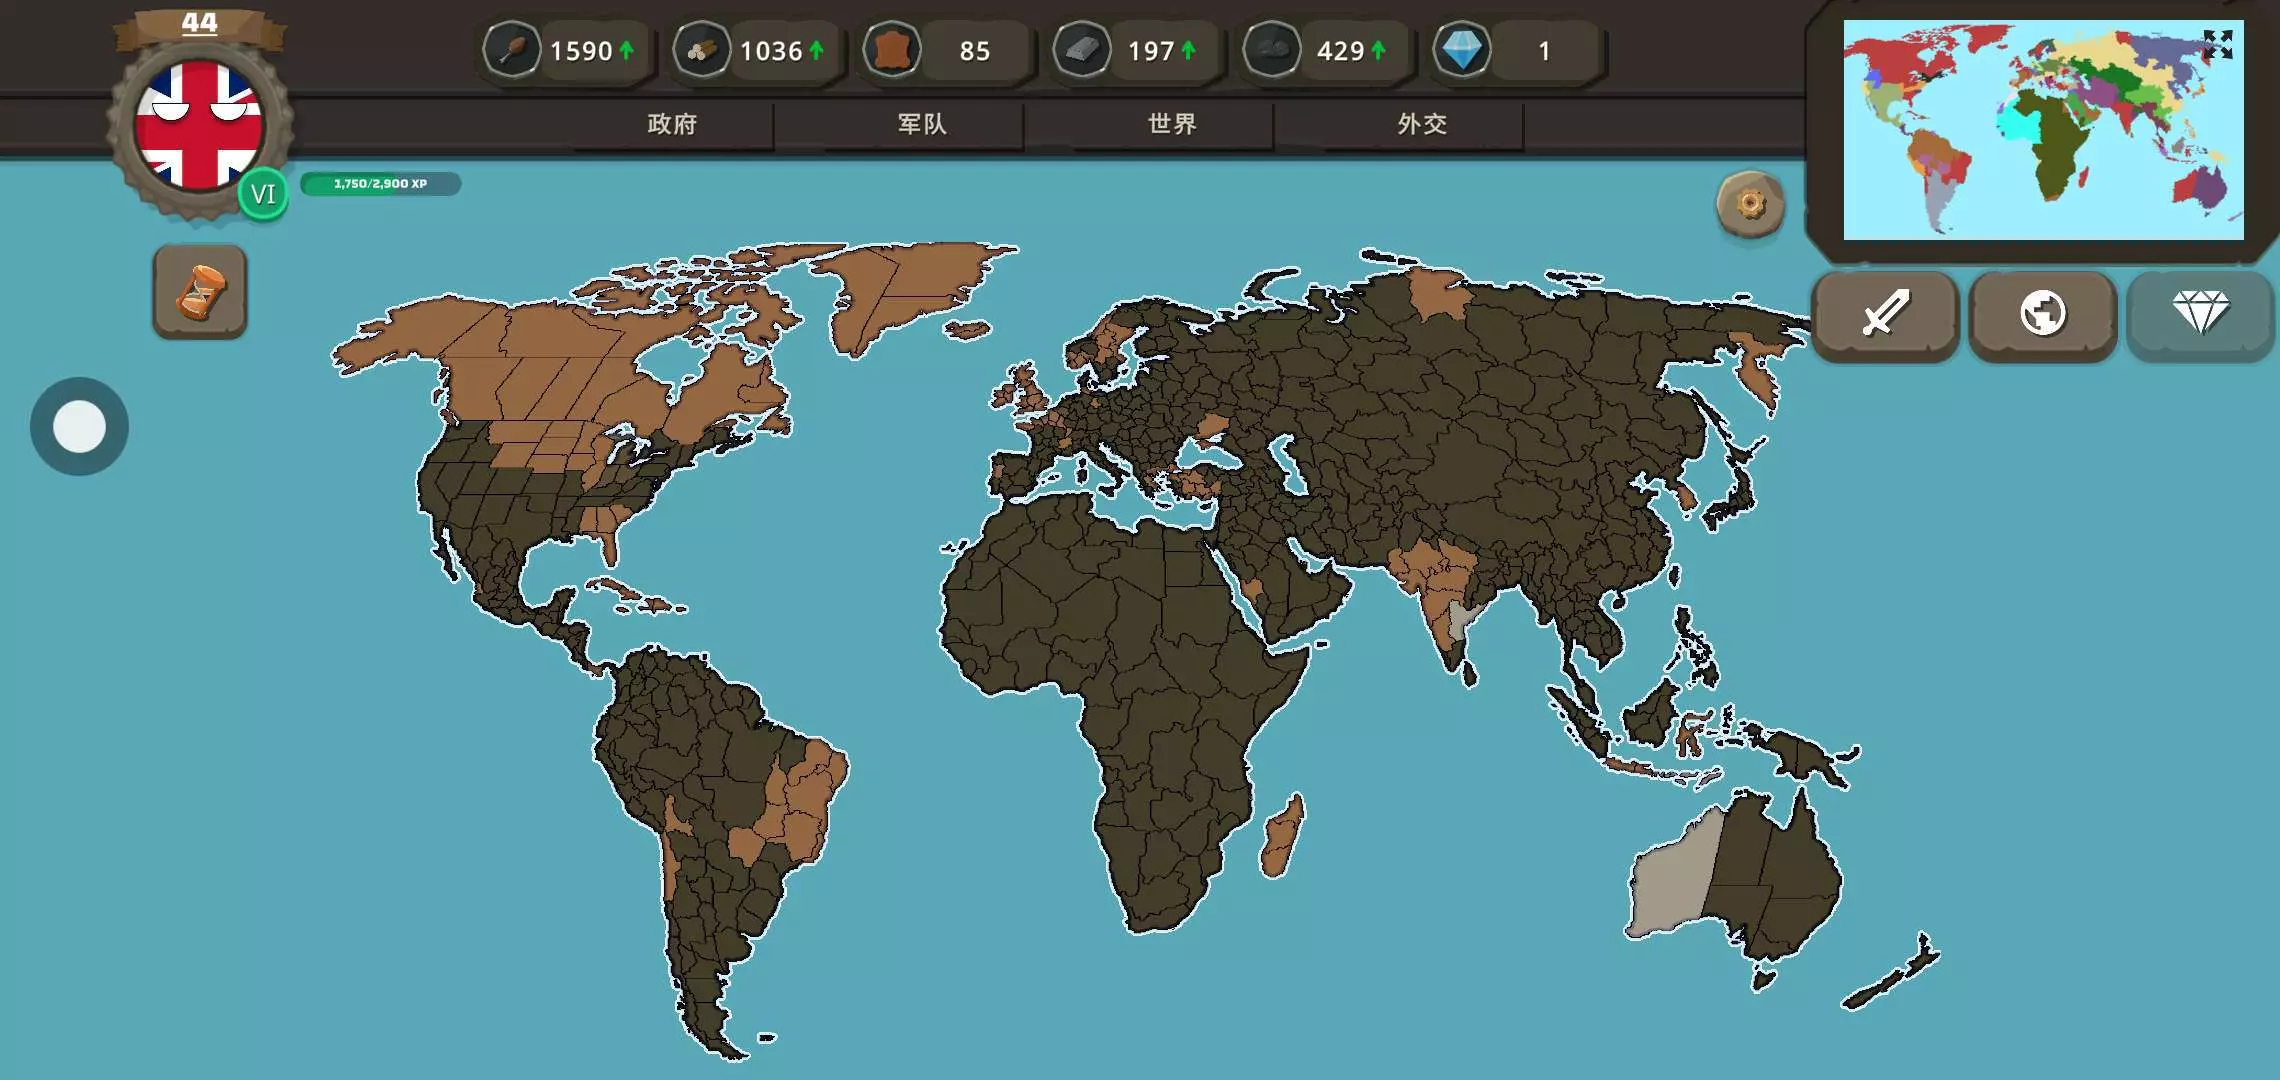
Task: Click the wood logs resource icon
Action: coord(702,50)
